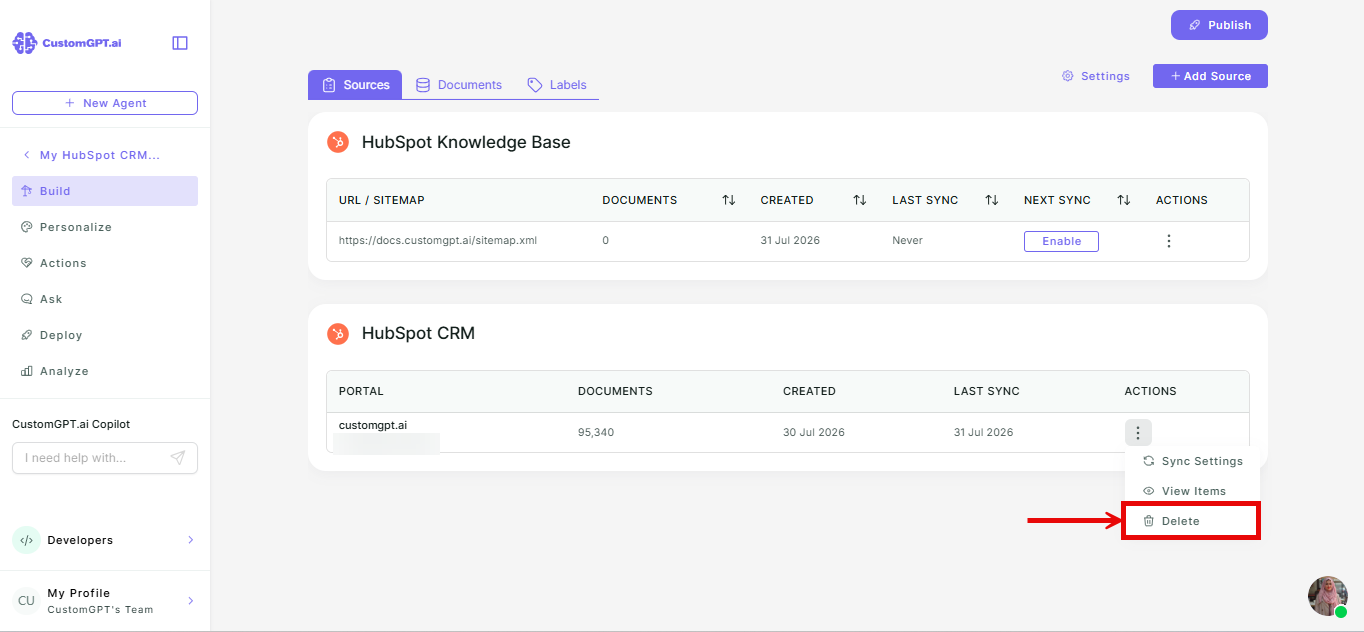Screen dimensions: 1364x632
Task: Click the customgpt.ai portal name
Action: pos(373,425)
